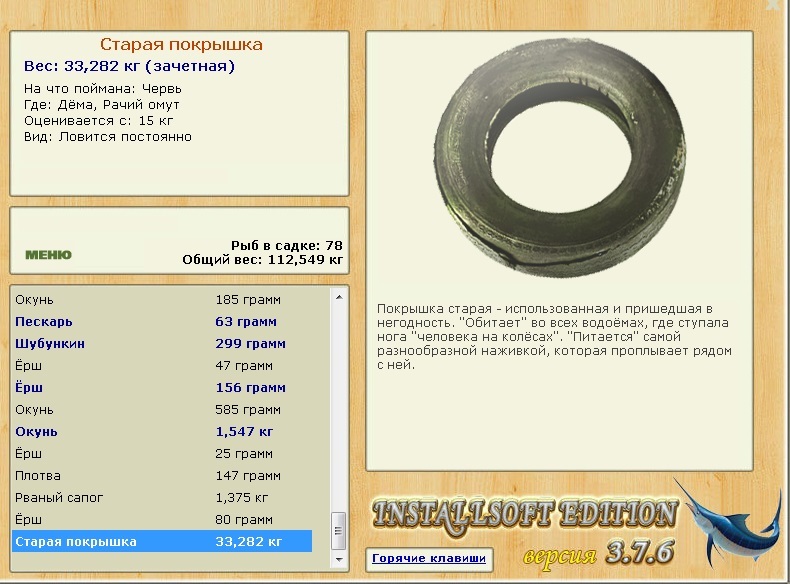Select the Окунь 585 грамм row
Viewport: 790px width, 584px height.
[162, 410]
